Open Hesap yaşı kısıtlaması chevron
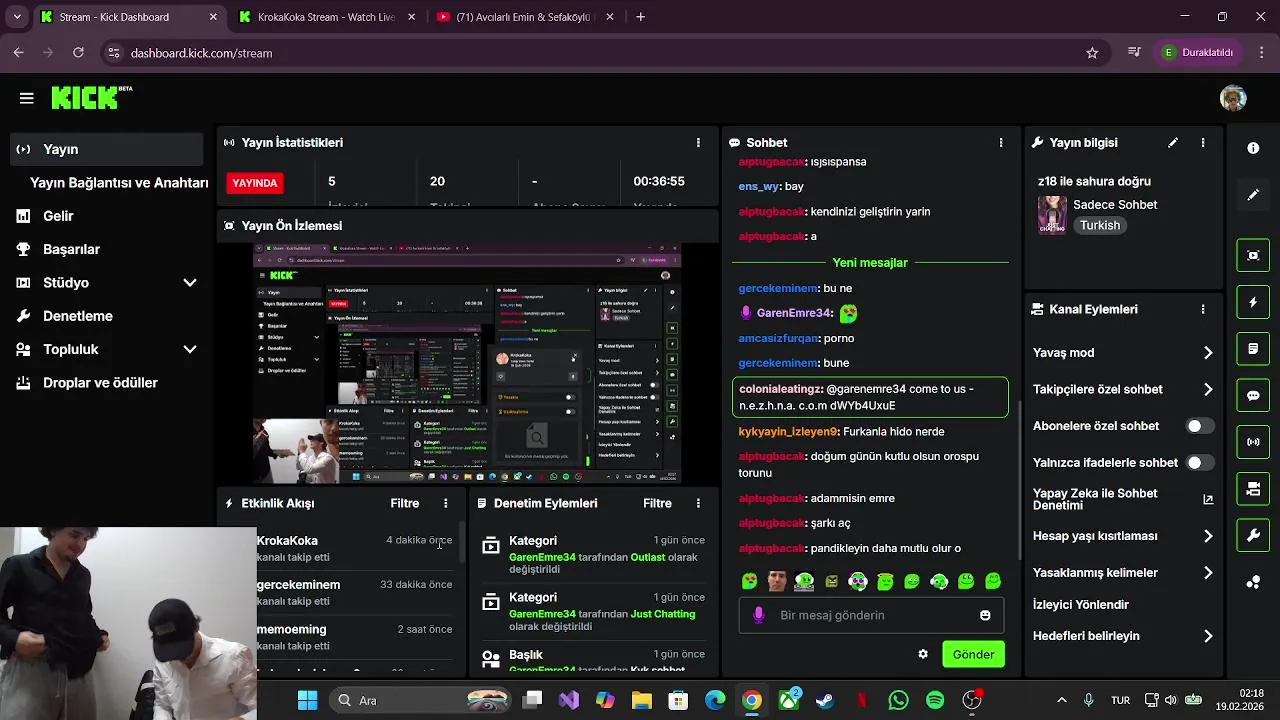Image resolution: width=1280 pixels, height=720 pixels. (x=1208, y=537)
